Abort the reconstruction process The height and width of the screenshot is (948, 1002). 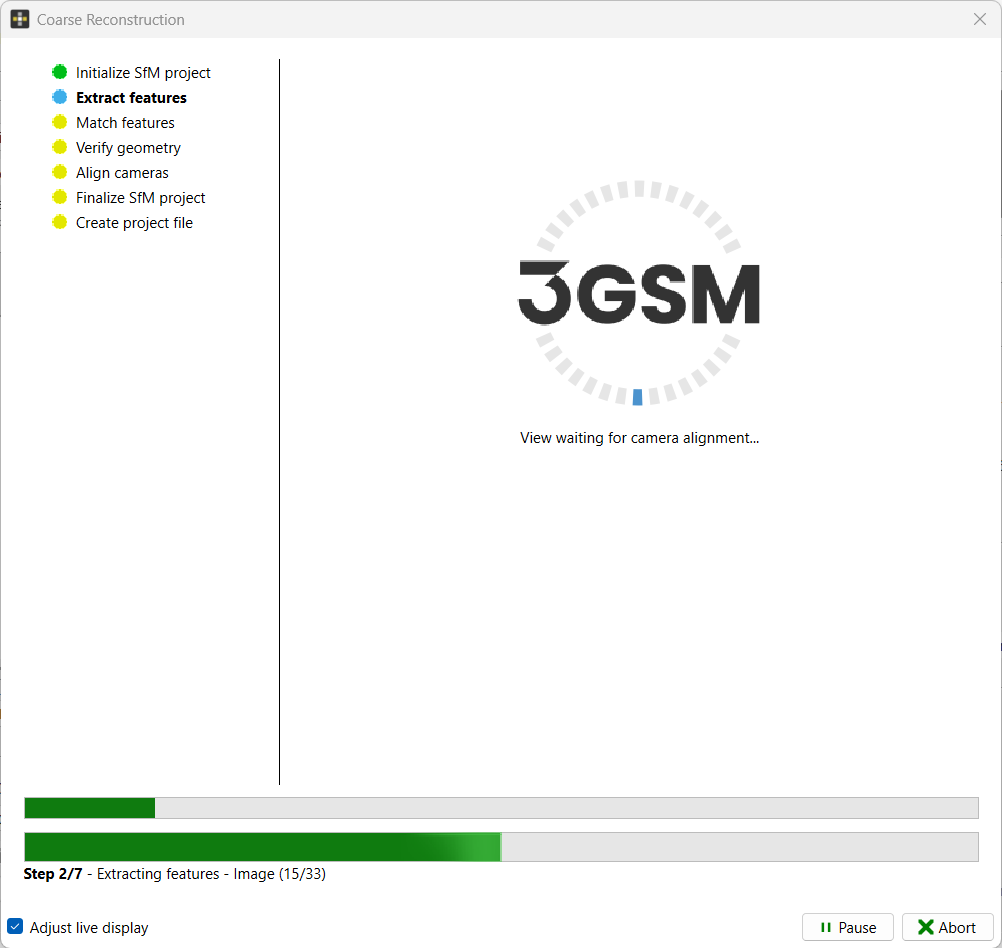click(947, 927)
